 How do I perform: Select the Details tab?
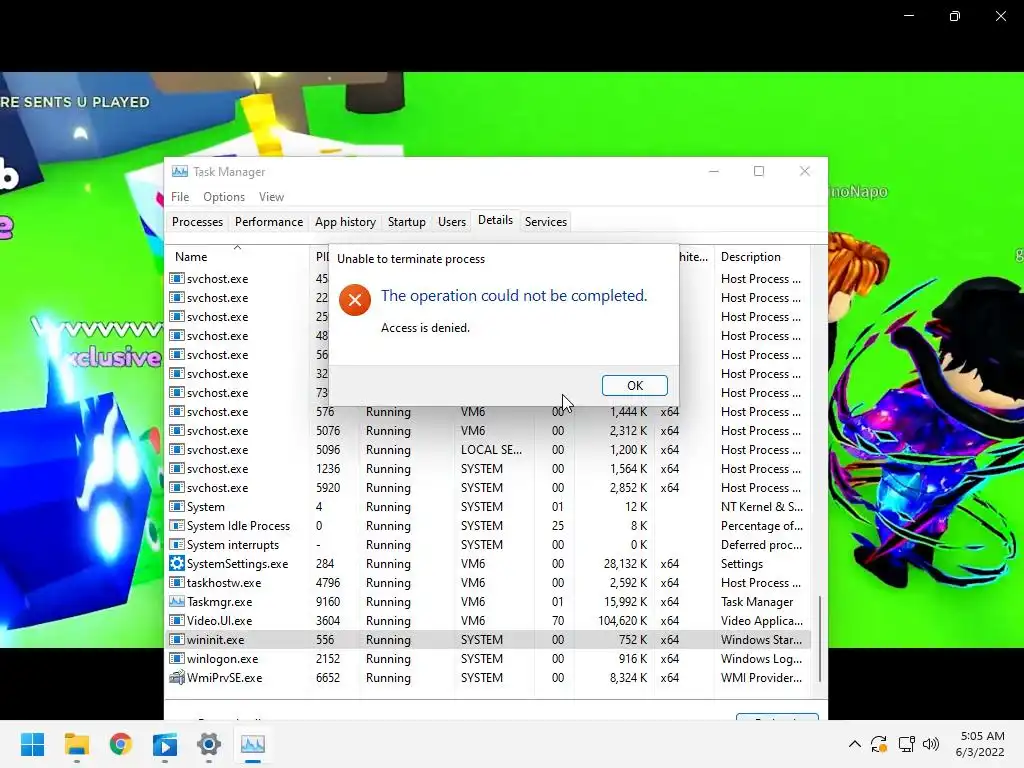495,220
